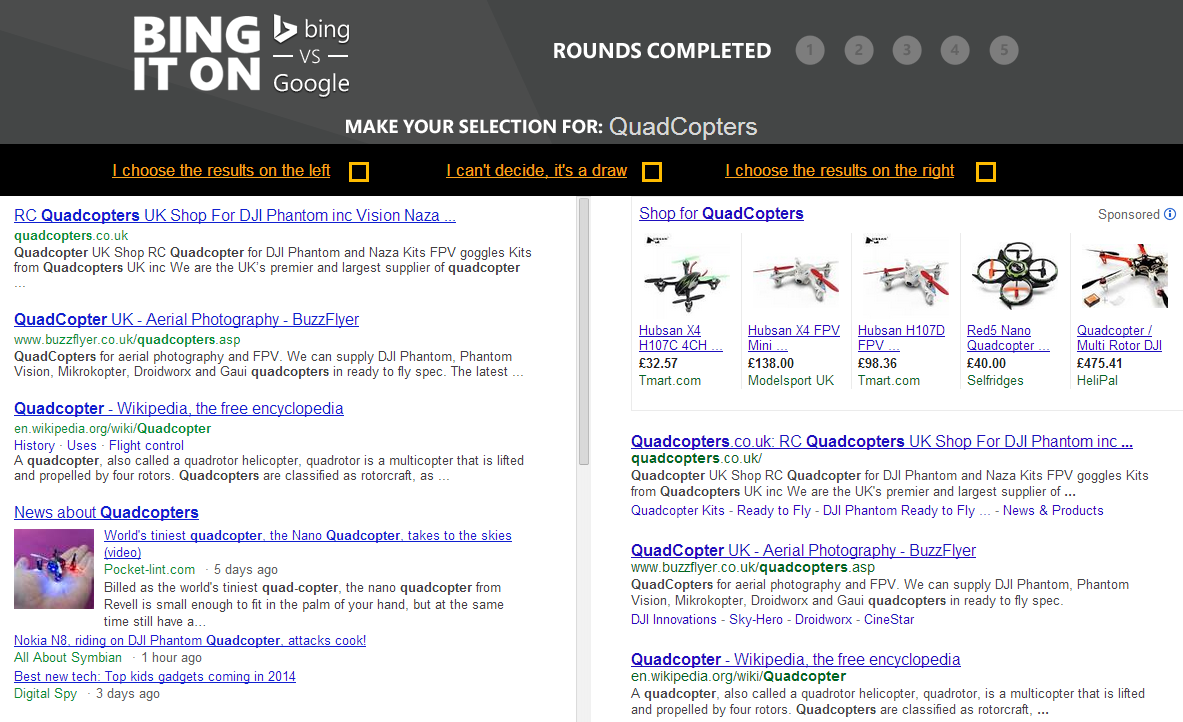Image resolution: width=1183 pixels, height=722 pixels.
Task: Click the Bing It On logo
Action: (x=197, y=54)
